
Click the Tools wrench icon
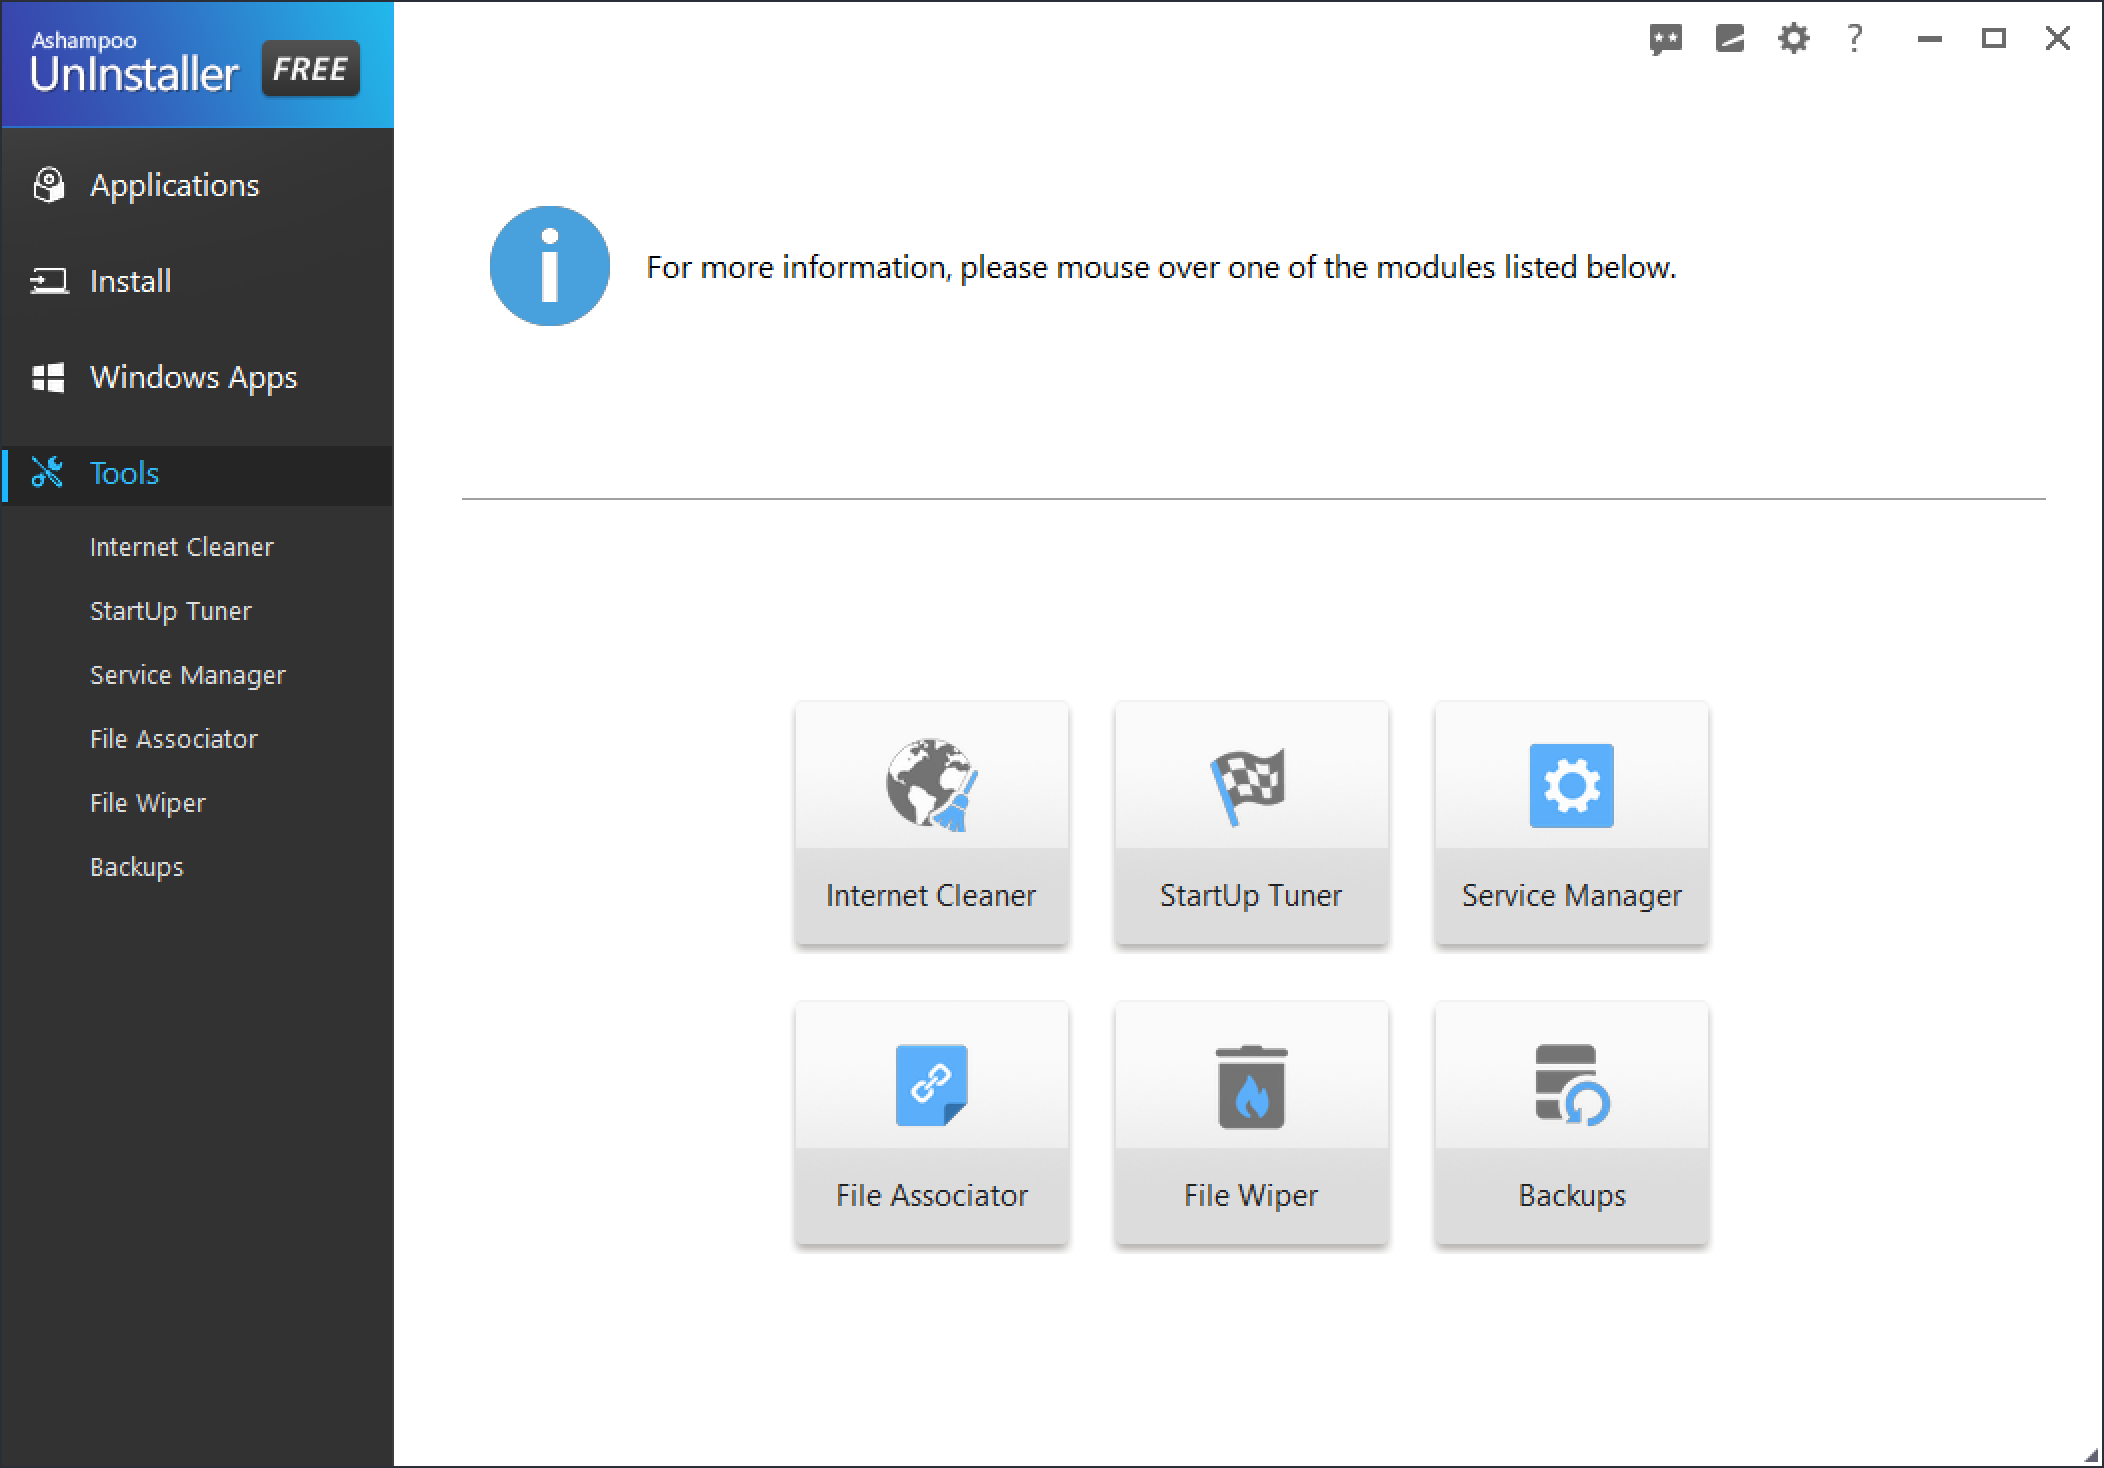tap(47, 472)
